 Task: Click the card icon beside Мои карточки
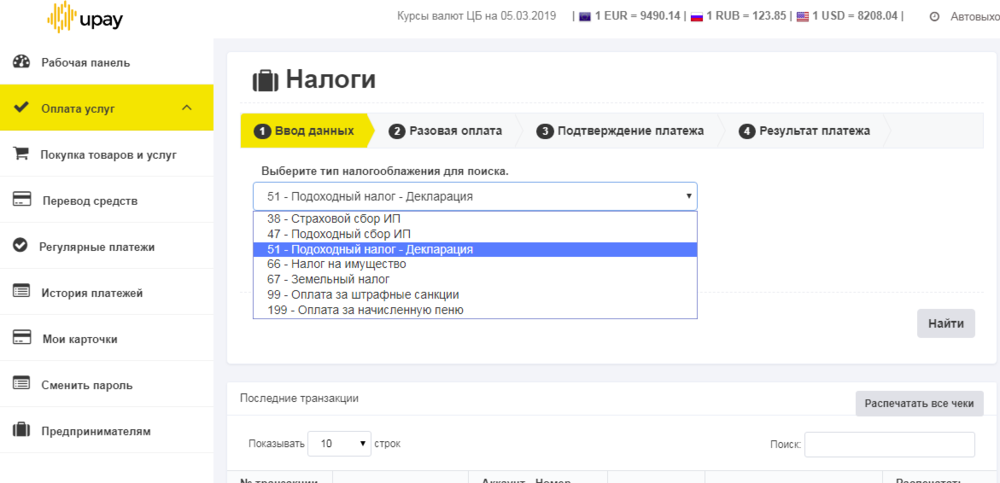pos(20,338)
